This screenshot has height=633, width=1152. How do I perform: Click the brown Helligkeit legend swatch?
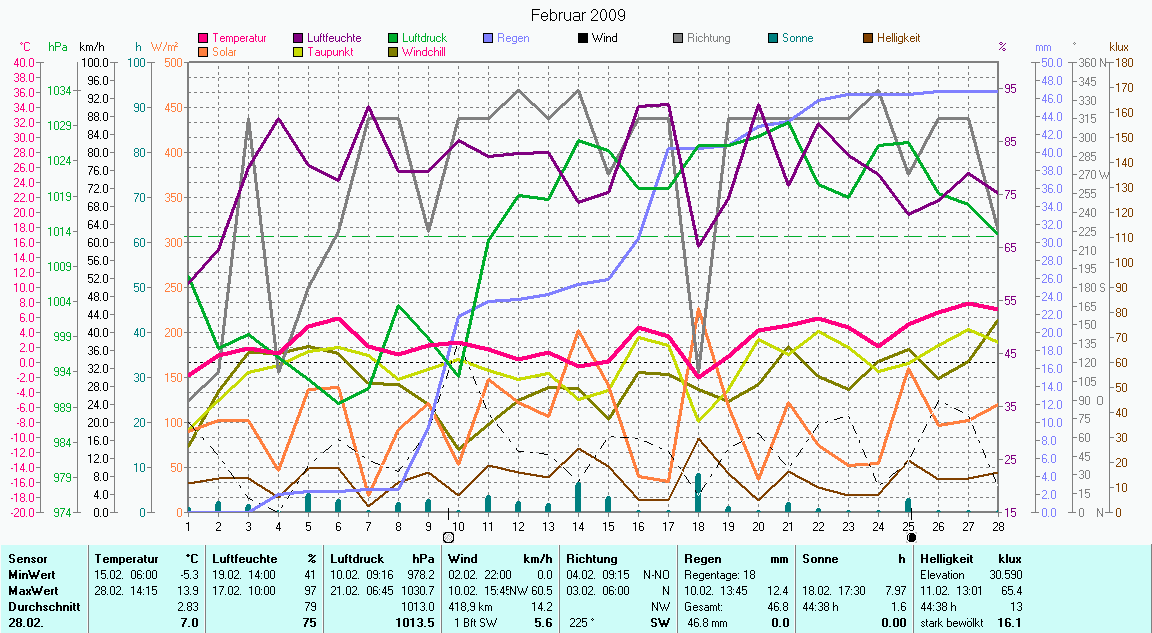(868, 38)
